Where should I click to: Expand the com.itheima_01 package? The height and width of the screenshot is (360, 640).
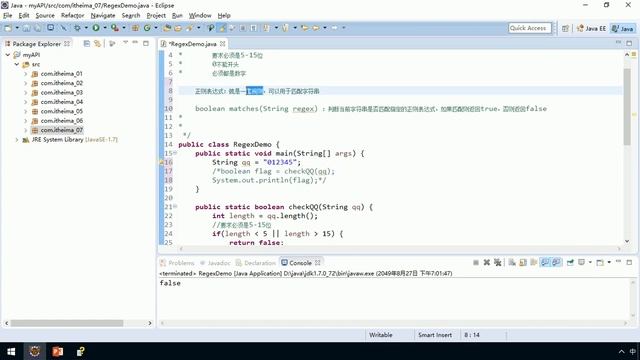[x=26, y=74]
